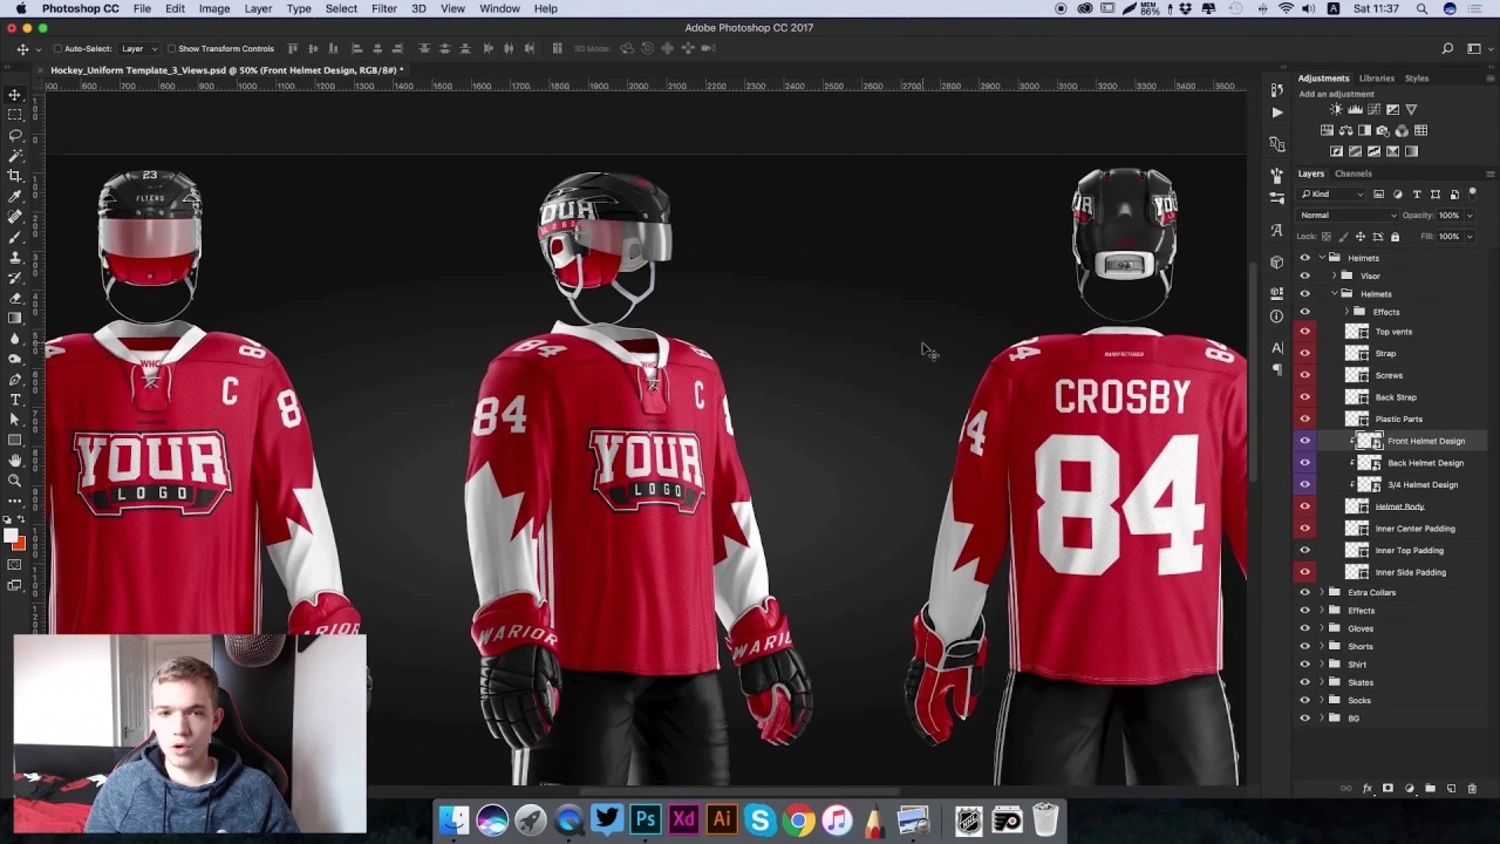
Task: Select the Healing Brush tool
Action: click(15, 217)
